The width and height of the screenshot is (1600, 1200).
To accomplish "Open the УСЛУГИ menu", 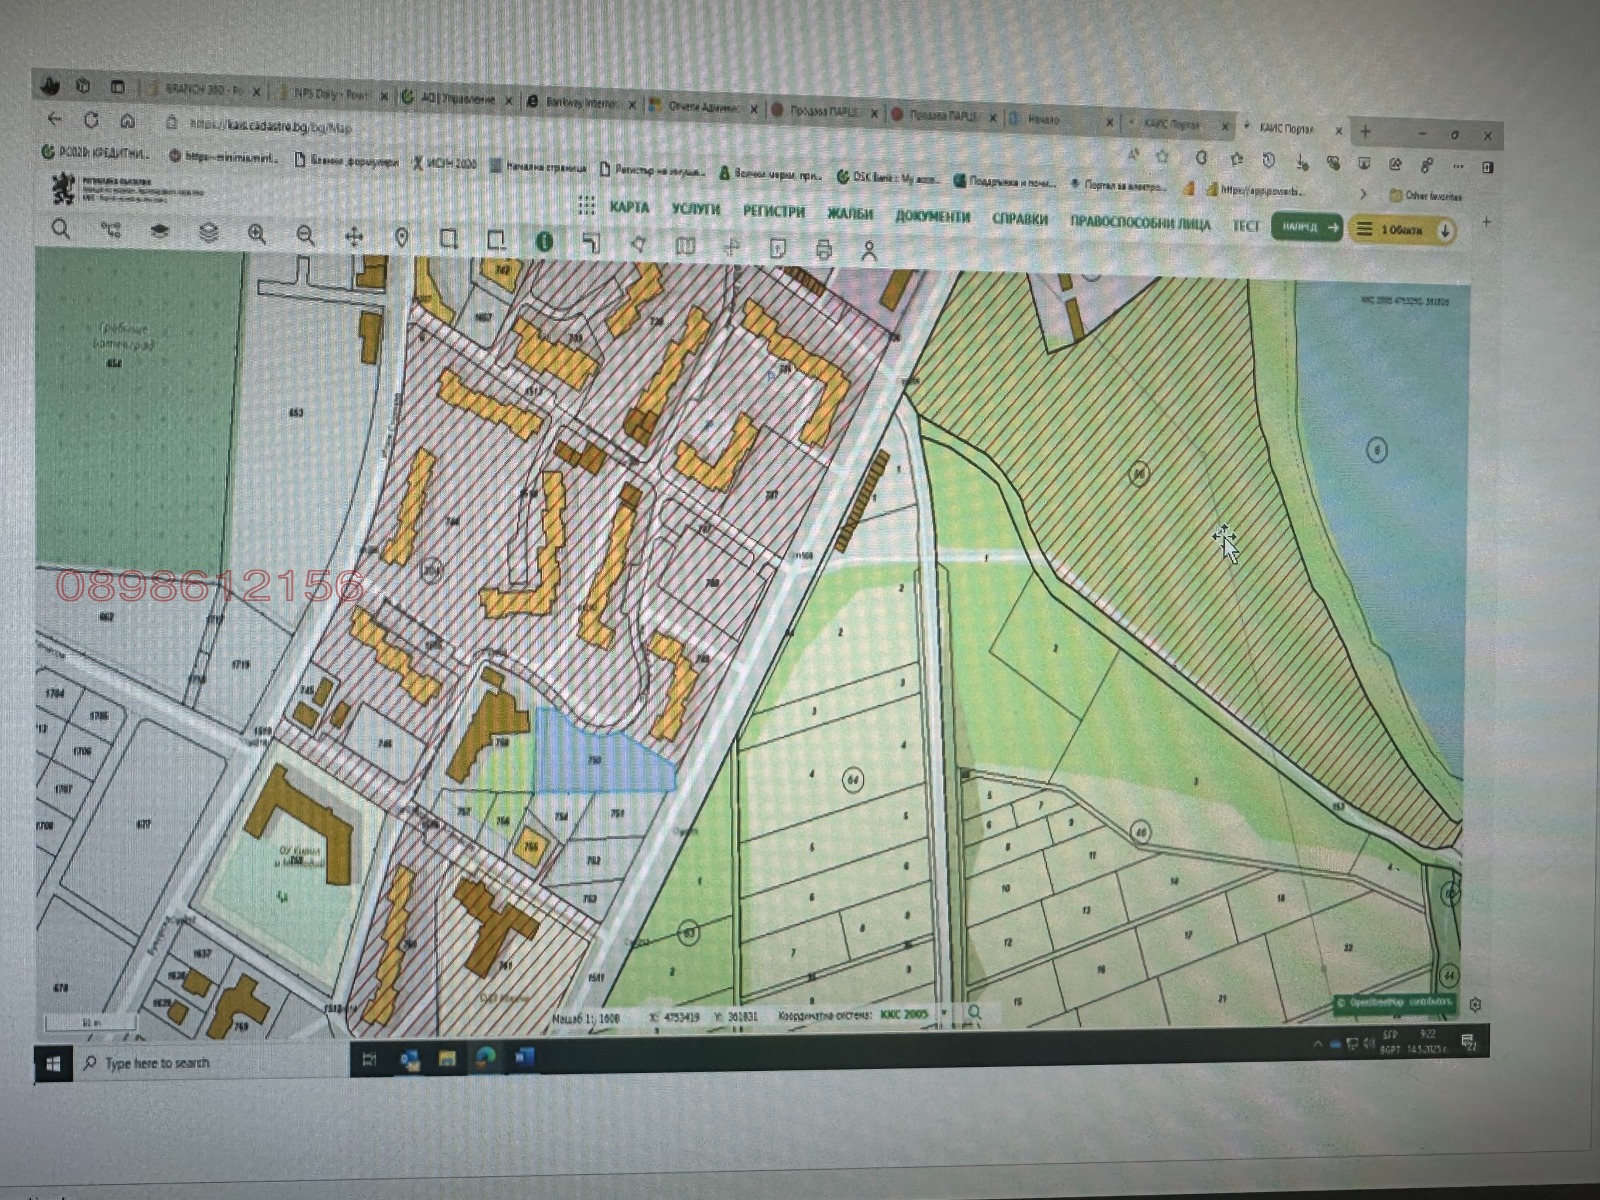I will [695, 209].
